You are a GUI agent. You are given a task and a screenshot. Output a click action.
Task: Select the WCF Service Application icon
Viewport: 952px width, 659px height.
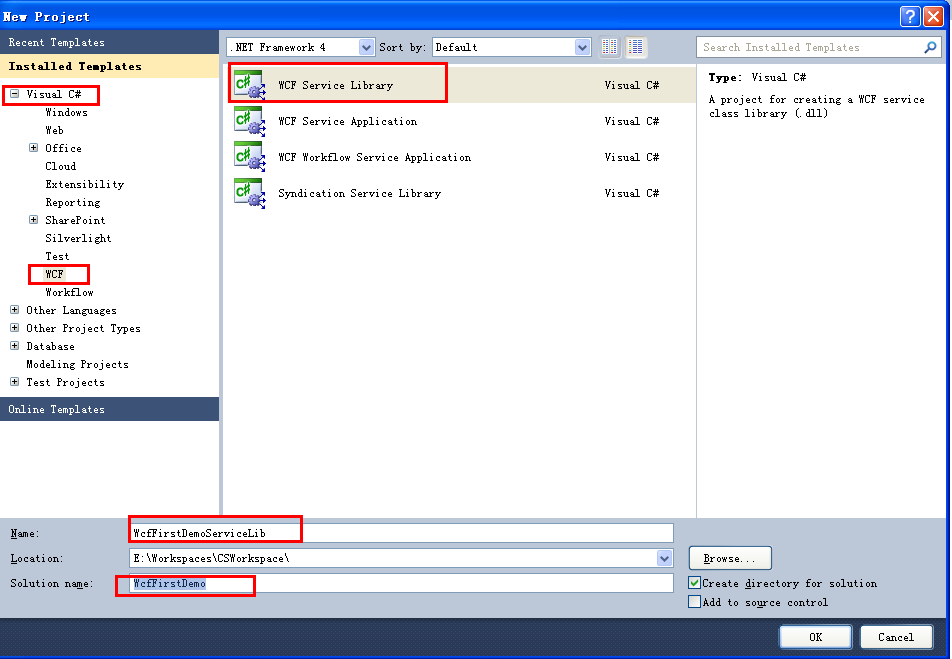pyautogui.click(x=248, y=121)
